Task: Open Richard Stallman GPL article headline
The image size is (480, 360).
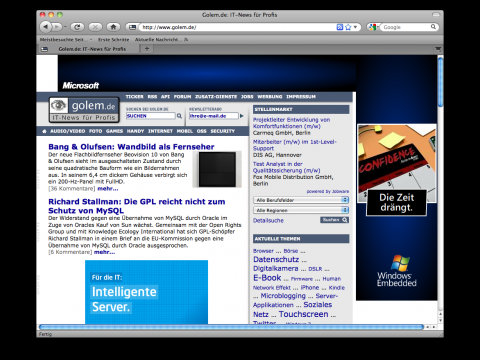Action: tap(137, 206)
